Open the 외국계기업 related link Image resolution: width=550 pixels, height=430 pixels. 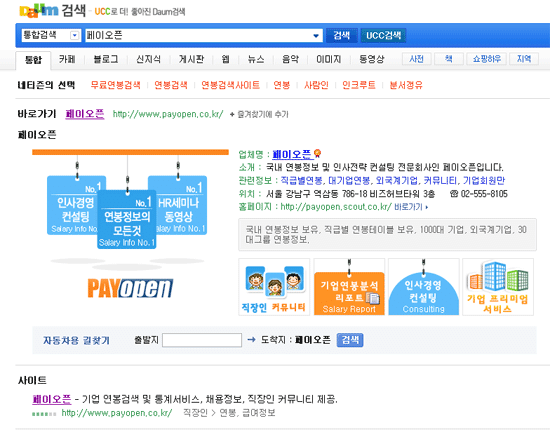coord(397,181)
